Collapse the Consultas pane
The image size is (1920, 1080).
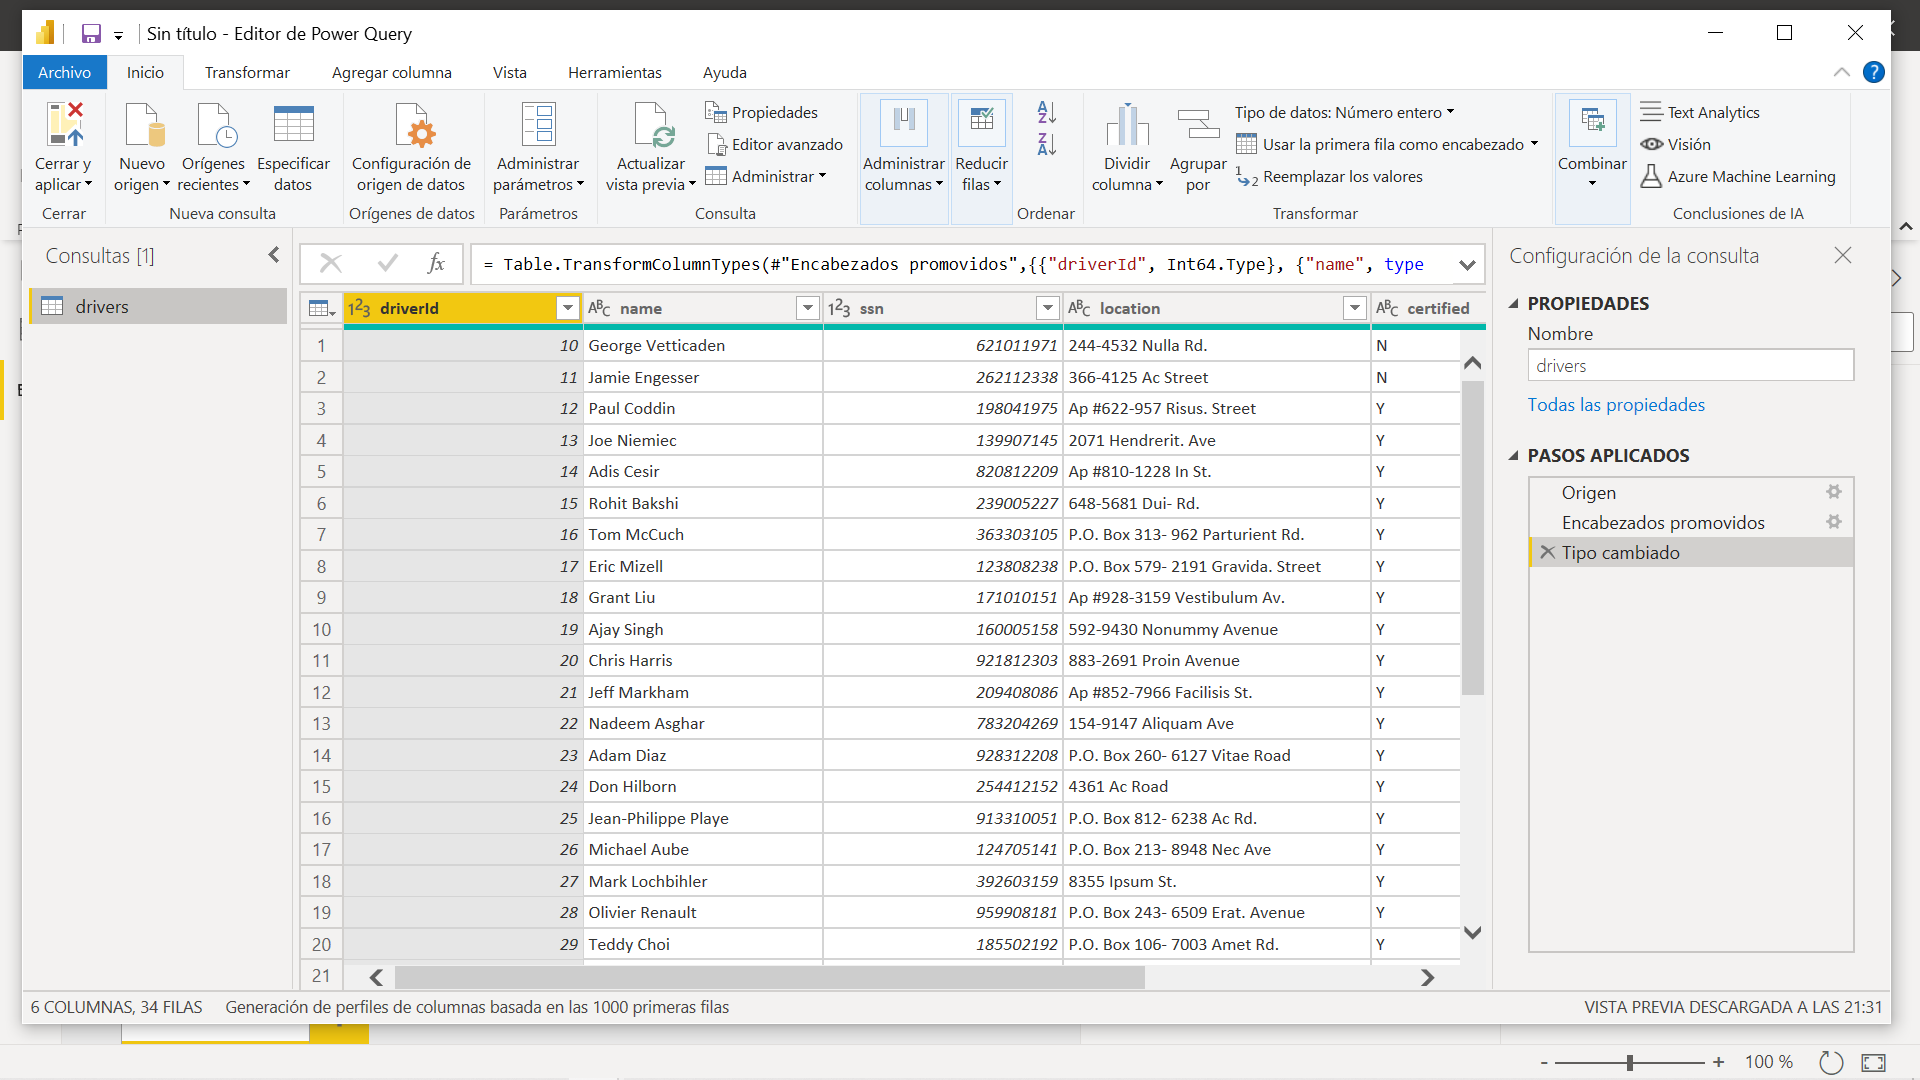click(x=273, y=255)
